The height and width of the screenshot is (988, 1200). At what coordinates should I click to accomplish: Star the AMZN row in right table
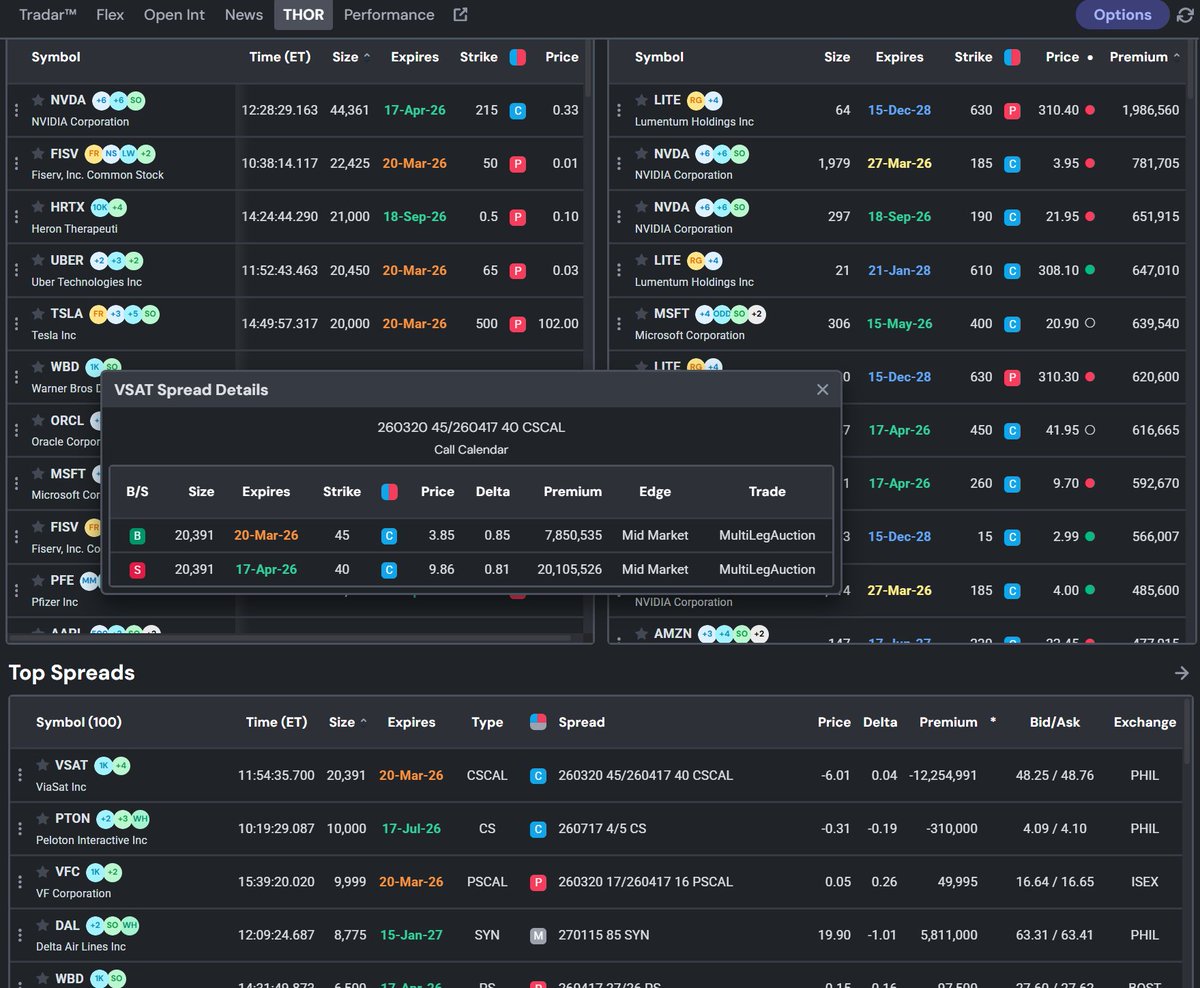pos(641,633)
